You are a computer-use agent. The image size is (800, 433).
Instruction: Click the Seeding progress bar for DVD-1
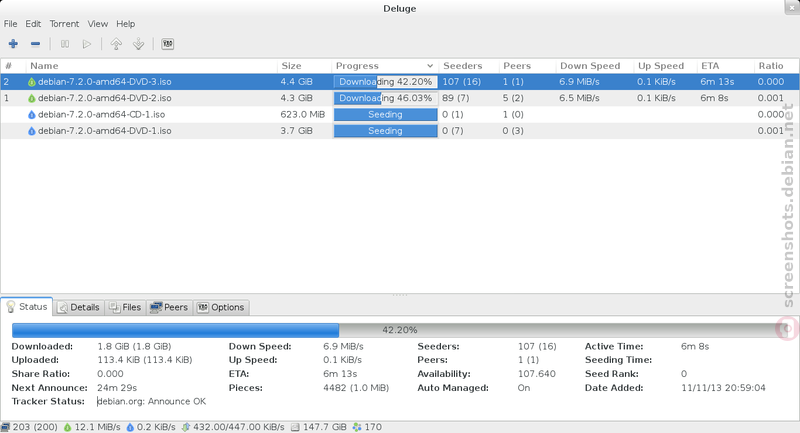[386, 131]
